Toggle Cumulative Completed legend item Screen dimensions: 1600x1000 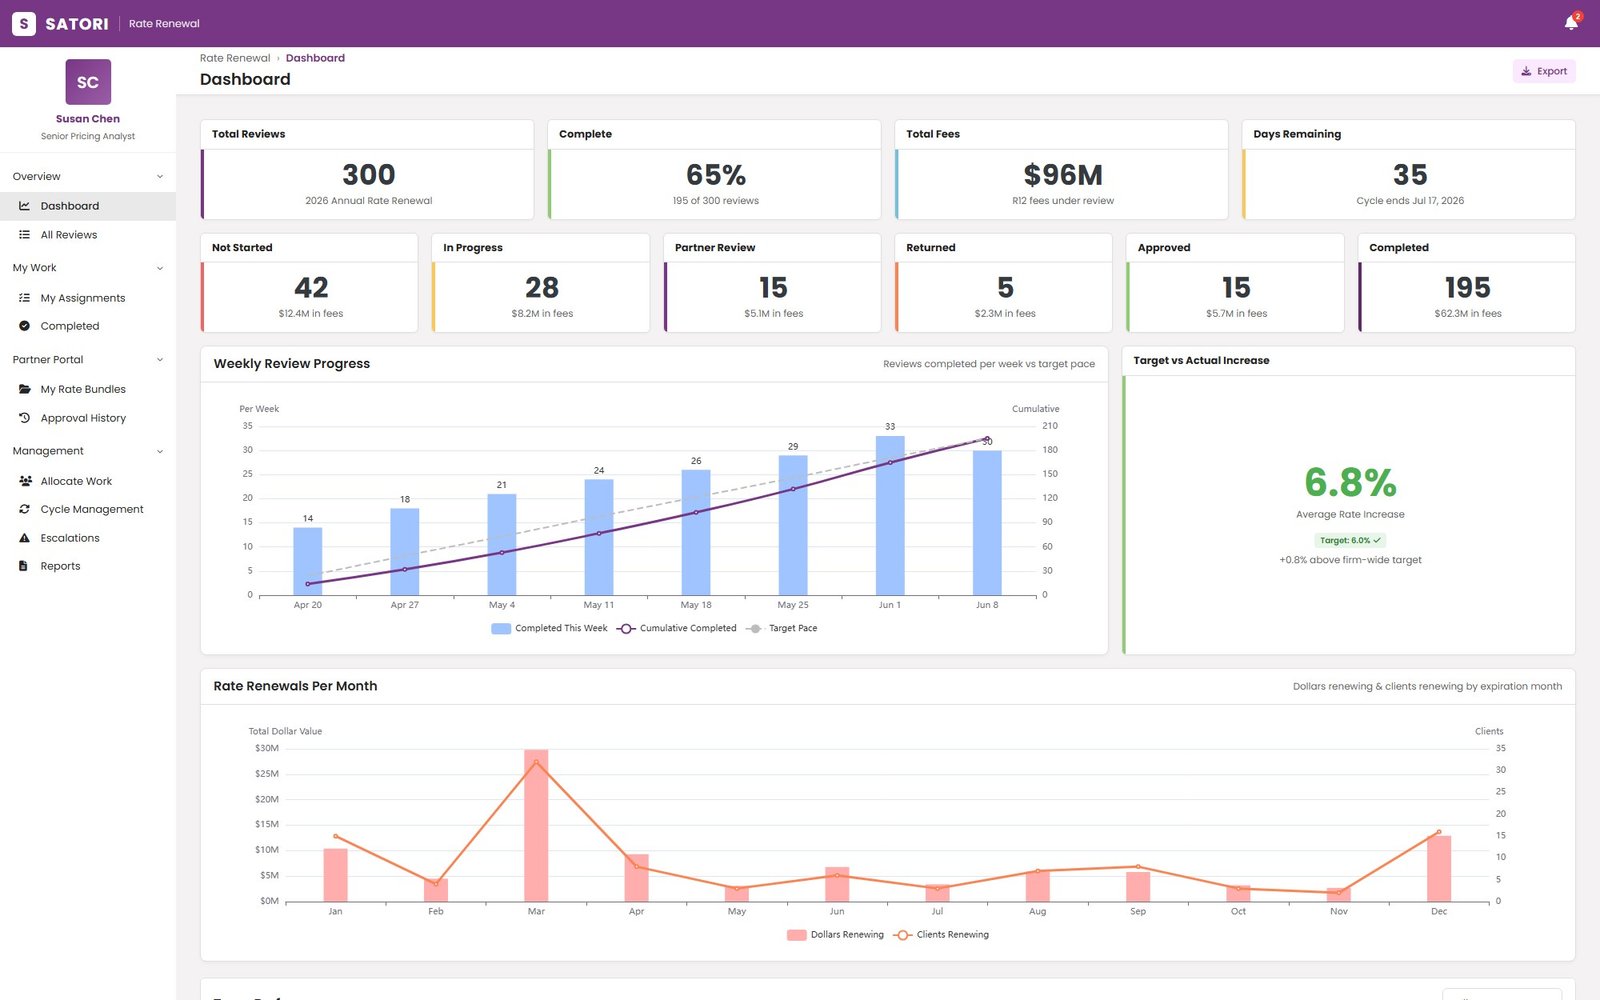tap(677, 628)
